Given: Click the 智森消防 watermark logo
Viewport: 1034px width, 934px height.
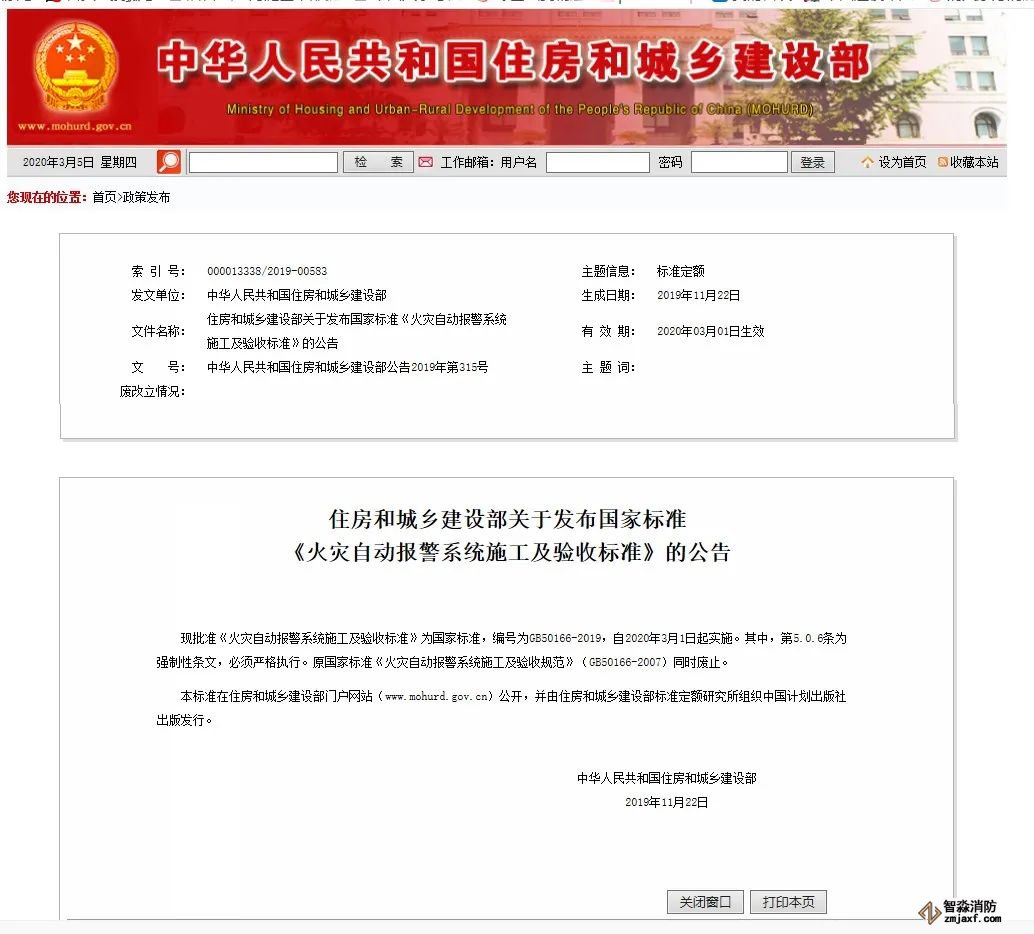Looking at the screenshot, I should point(958,911).
